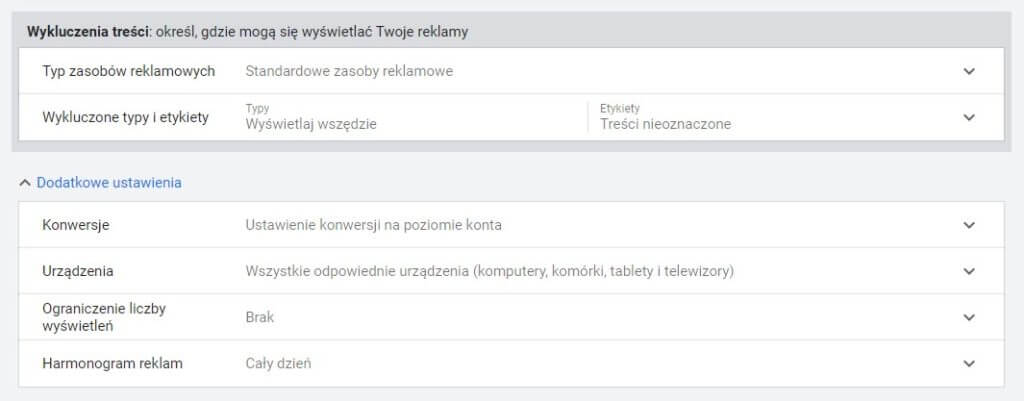Expand the Urządzenia row chevron

pos(968,271)
